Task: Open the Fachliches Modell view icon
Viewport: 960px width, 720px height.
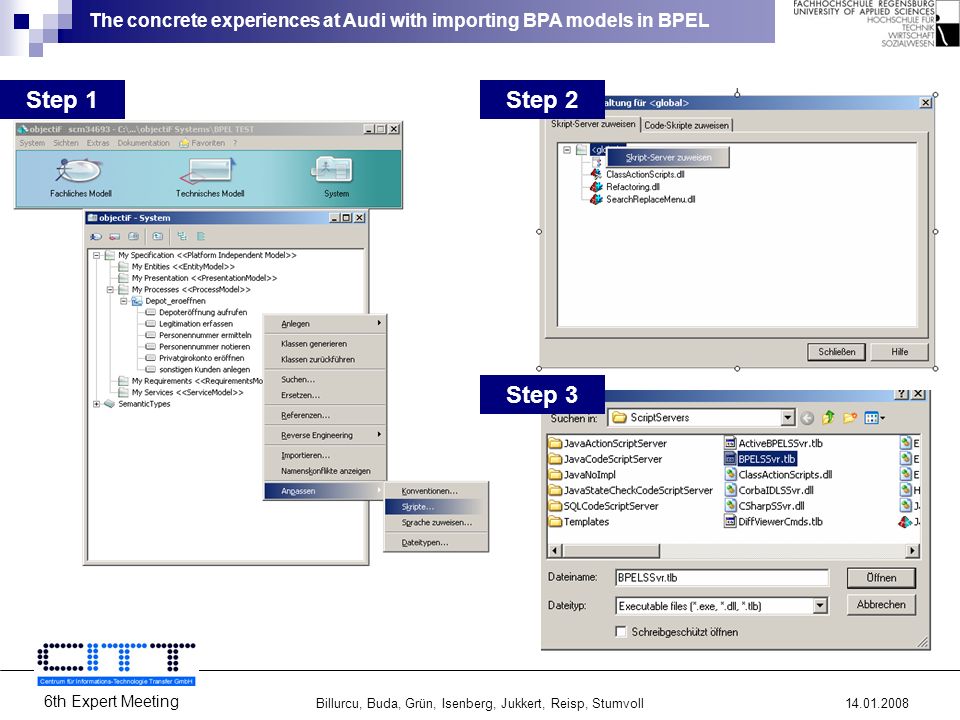Action: [x=80, y=171]
